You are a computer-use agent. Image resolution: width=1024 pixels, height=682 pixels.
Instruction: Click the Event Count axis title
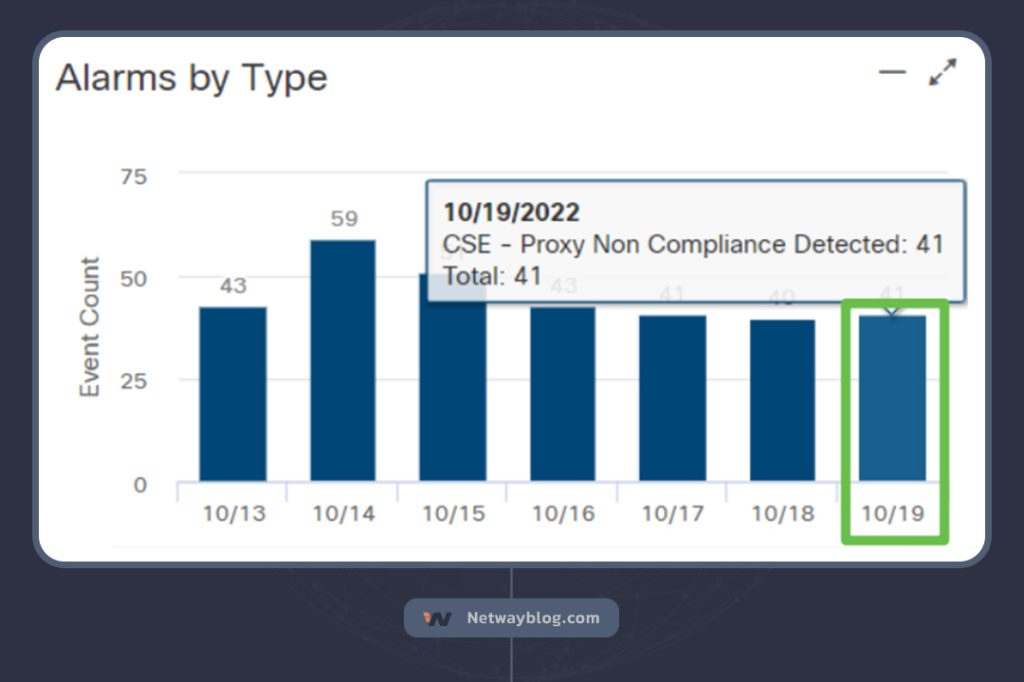91,327
